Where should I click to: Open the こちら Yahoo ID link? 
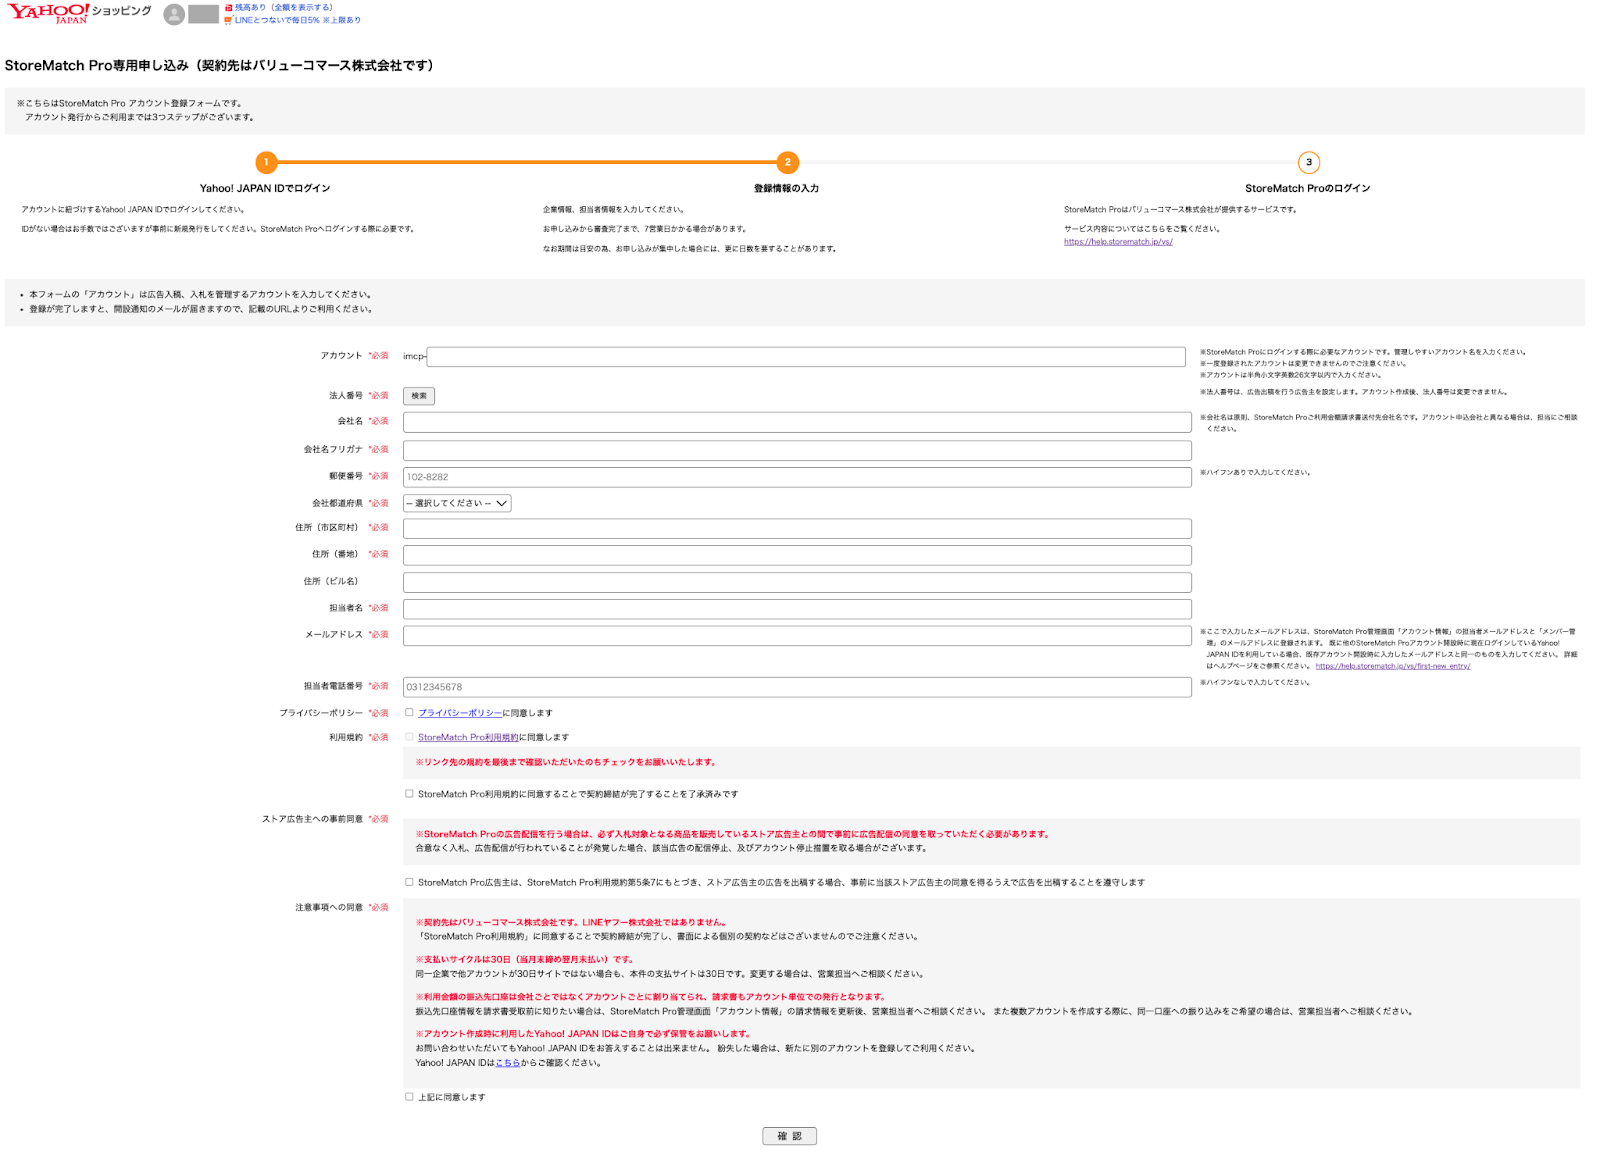[x=508, y=1063]
